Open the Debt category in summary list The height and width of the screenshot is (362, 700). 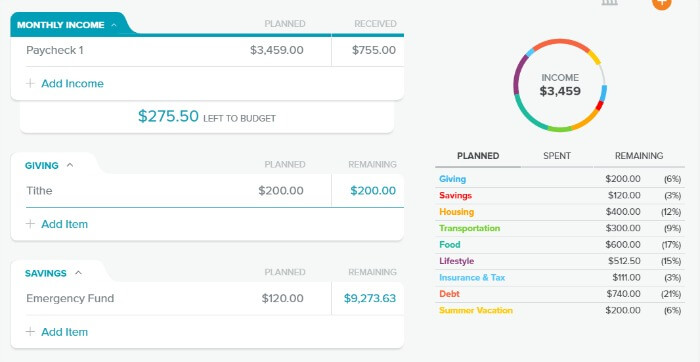449,294
